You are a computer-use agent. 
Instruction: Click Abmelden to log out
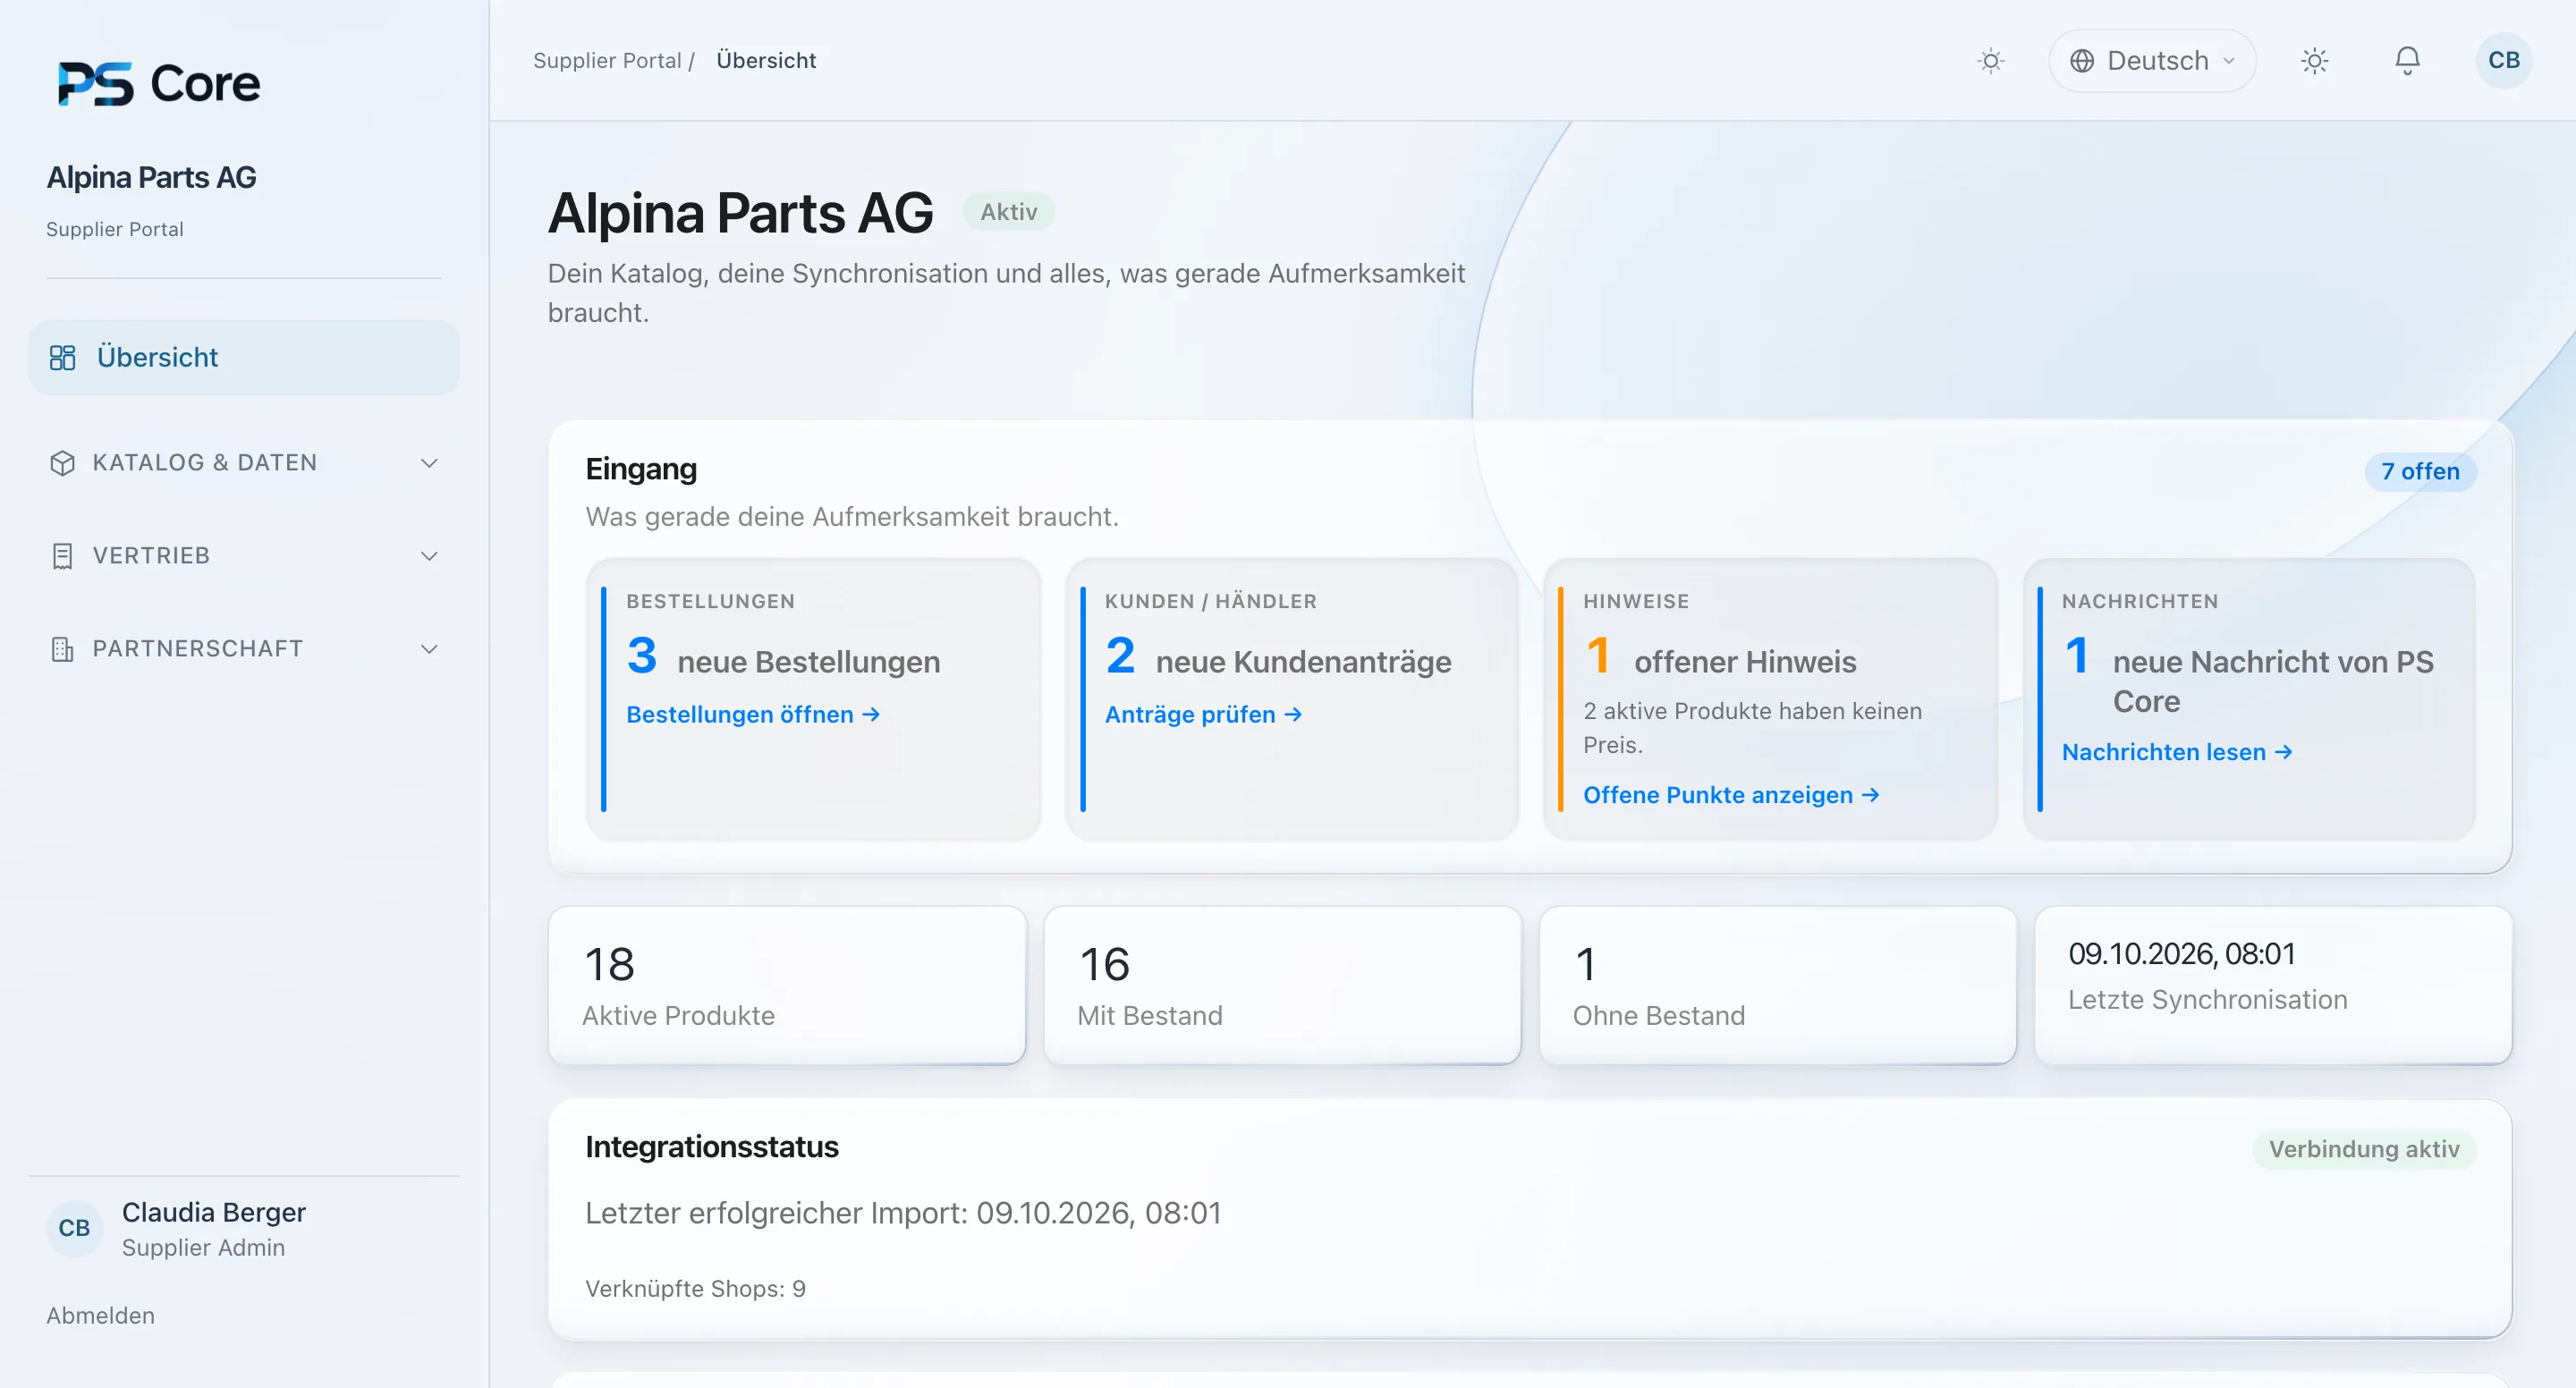coord(100,1315)
